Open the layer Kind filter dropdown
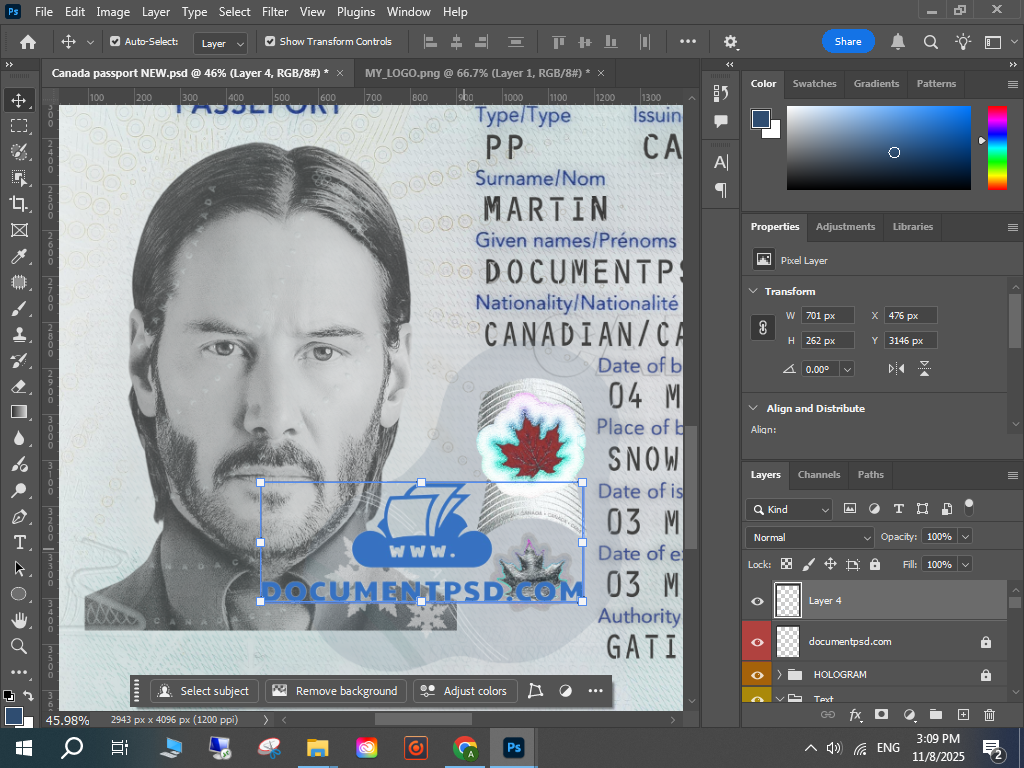Viewport: 1024px width, 768px height. pos(789,509)
